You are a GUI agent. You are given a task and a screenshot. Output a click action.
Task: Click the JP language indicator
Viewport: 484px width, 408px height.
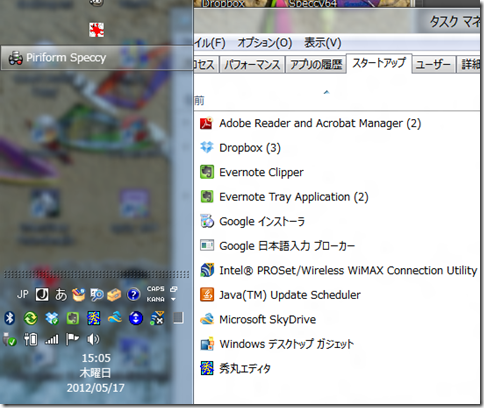[x=23, y=294]
